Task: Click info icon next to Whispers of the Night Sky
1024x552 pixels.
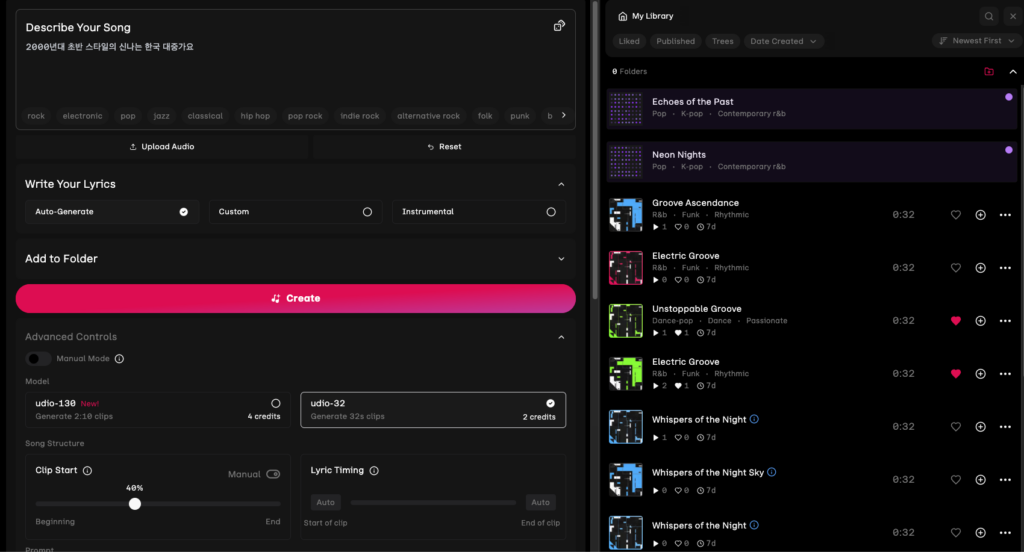Action: tap(771, 472)
